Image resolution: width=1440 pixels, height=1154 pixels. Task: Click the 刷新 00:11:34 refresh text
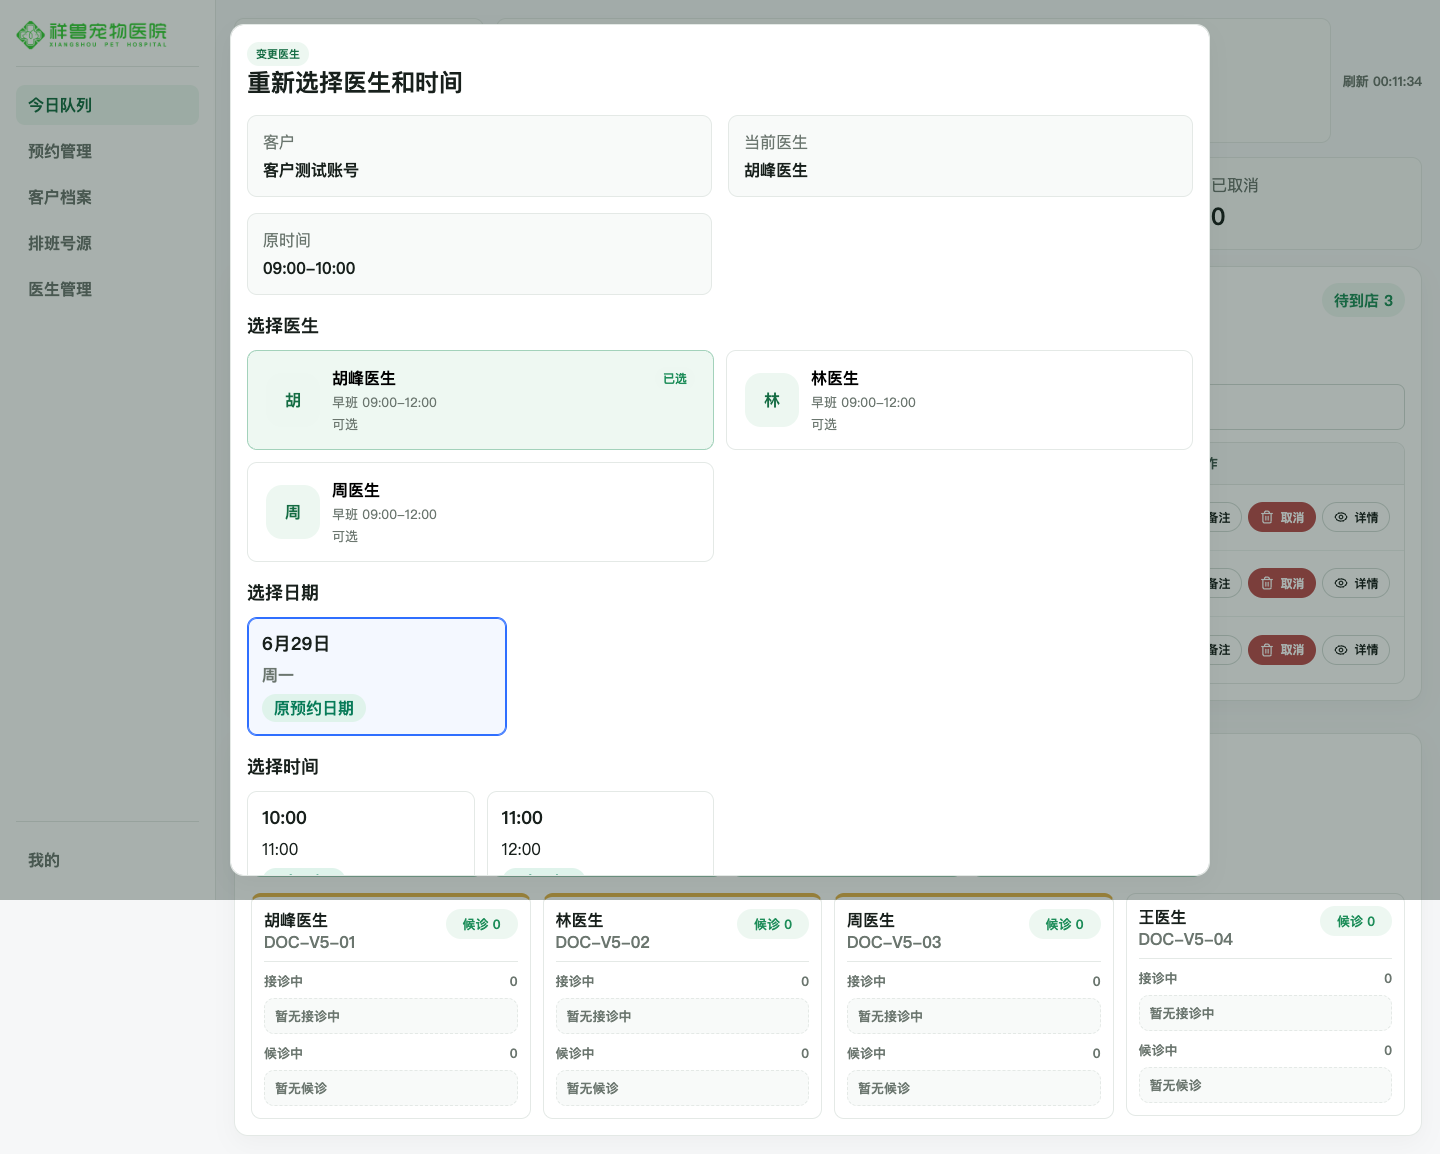1382,82
